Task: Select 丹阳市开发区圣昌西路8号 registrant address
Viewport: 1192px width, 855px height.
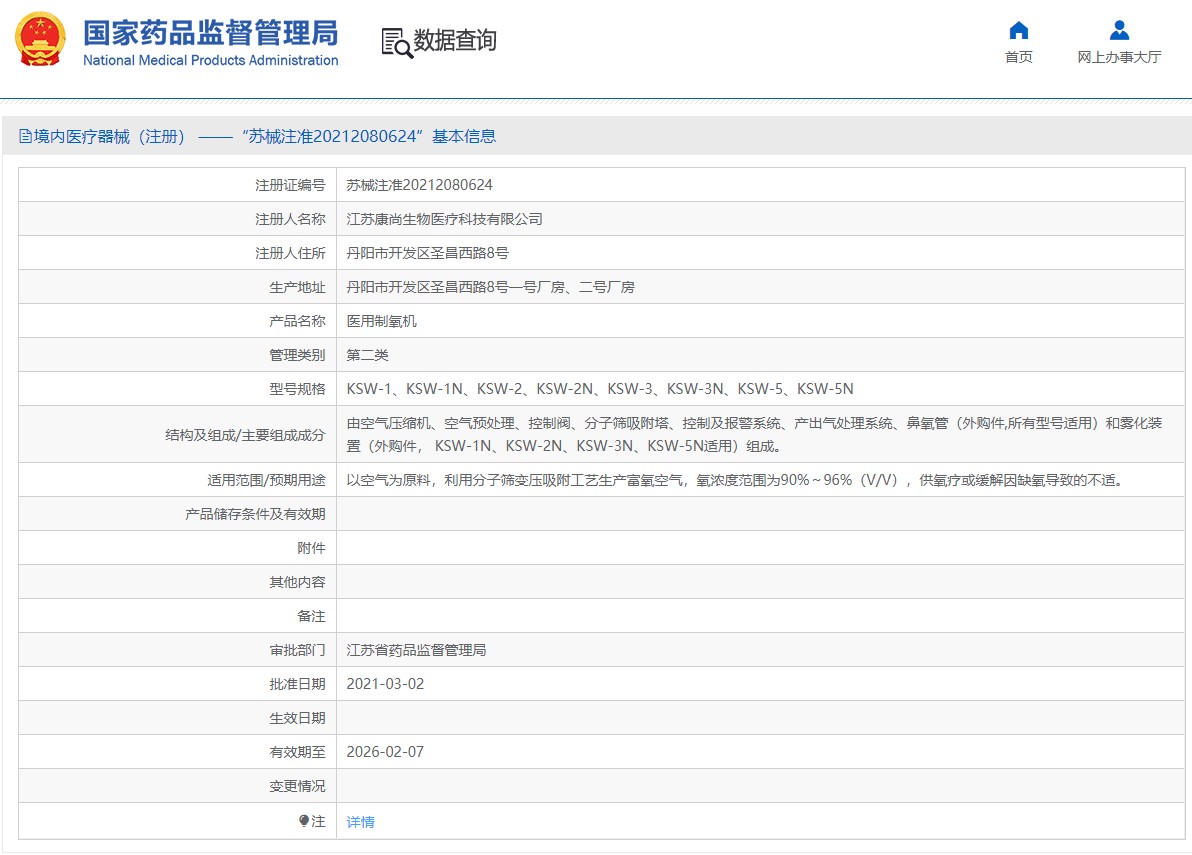Action: tap(427, 253)
